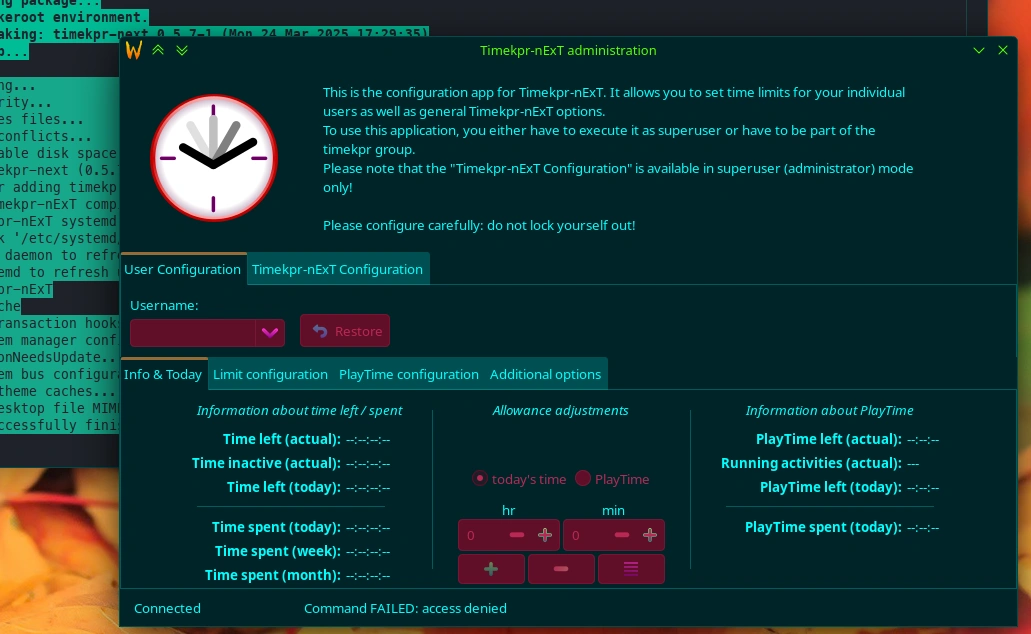Click the Timekpr clock logo image

click(214, 158)
